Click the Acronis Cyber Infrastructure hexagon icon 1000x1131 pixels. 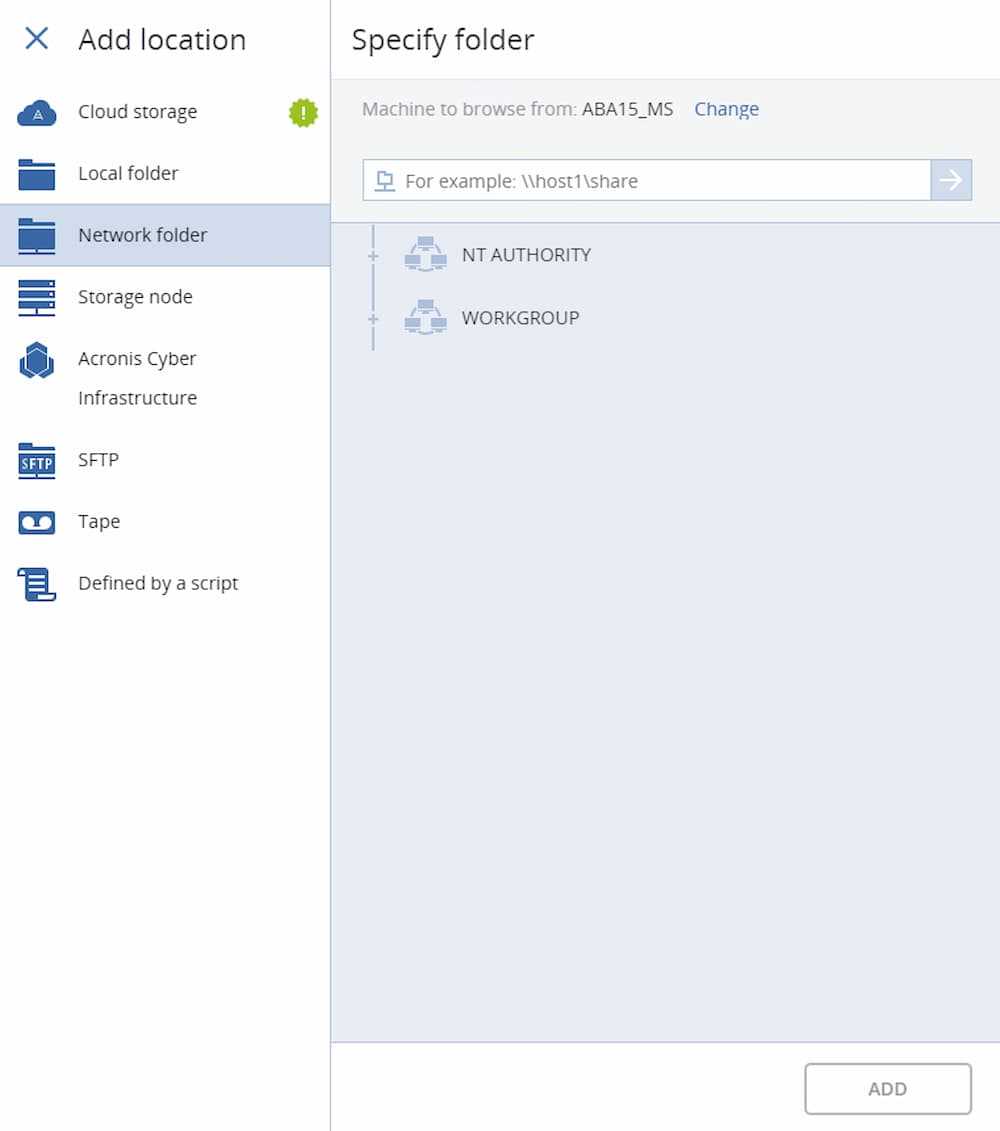click(x=37, y=360)
